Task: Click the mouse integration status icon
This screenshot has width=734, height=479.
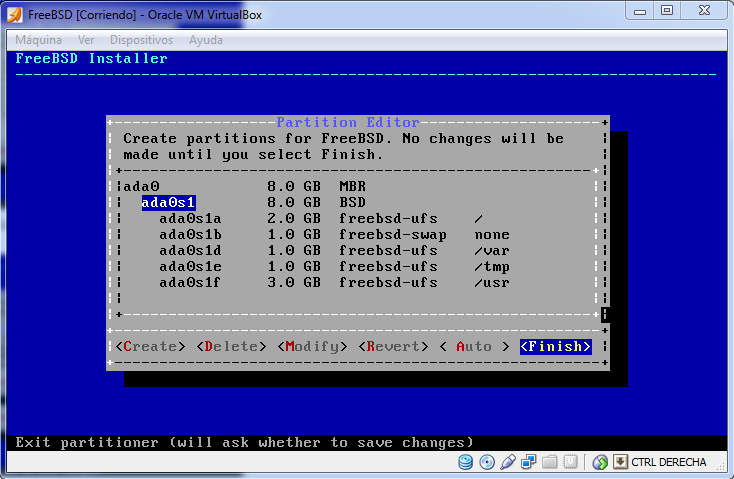Action: (x=600, y=462)
